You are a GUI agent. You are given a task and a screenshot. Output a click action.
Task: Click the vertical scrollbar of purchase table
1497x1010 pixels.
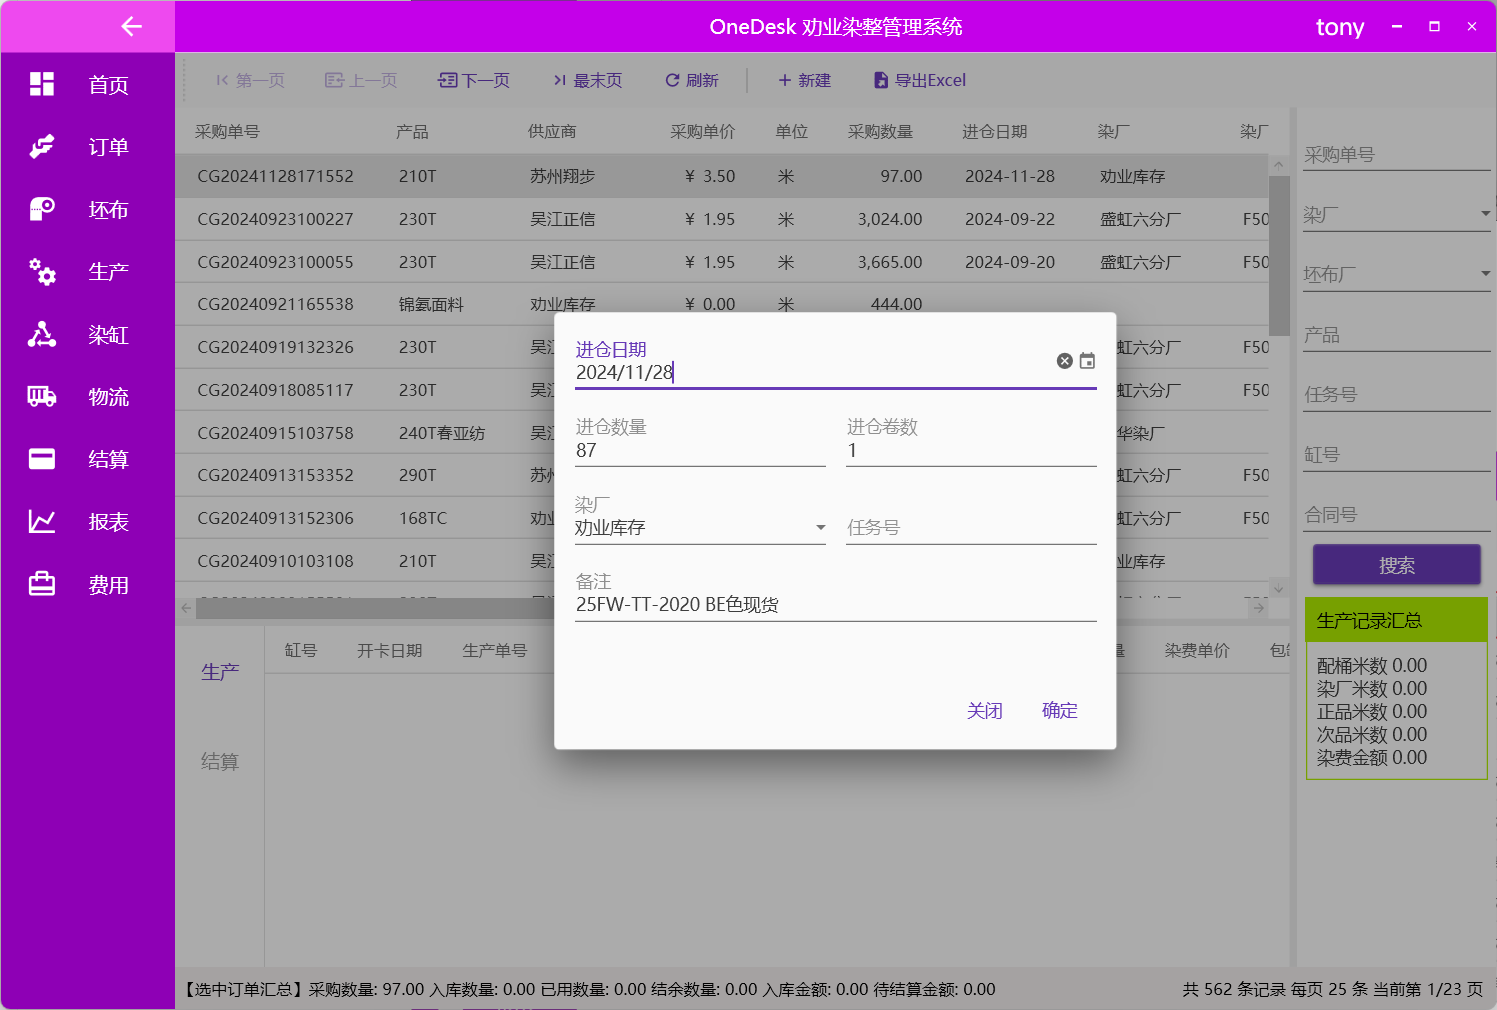pyautogui.click(x=1278, y=256)
